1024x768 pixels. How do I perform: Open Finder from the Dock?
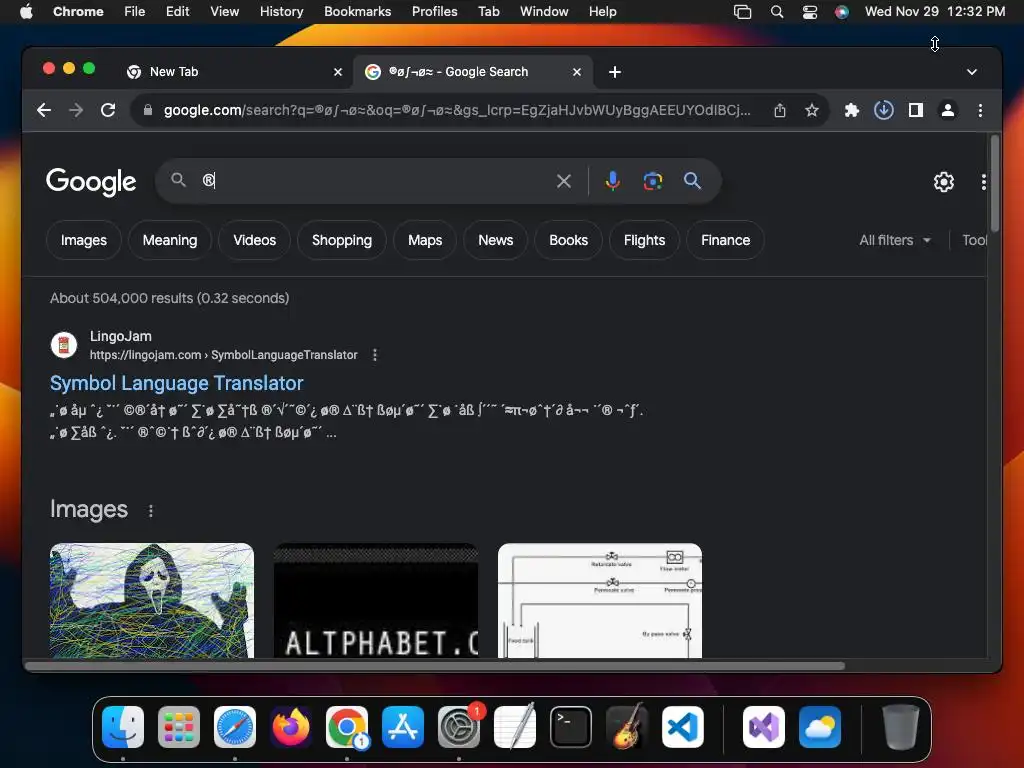click(x=123, y=727)
